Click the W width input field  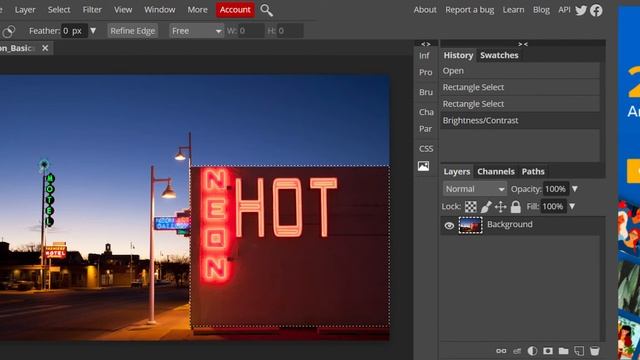[251, 31]
